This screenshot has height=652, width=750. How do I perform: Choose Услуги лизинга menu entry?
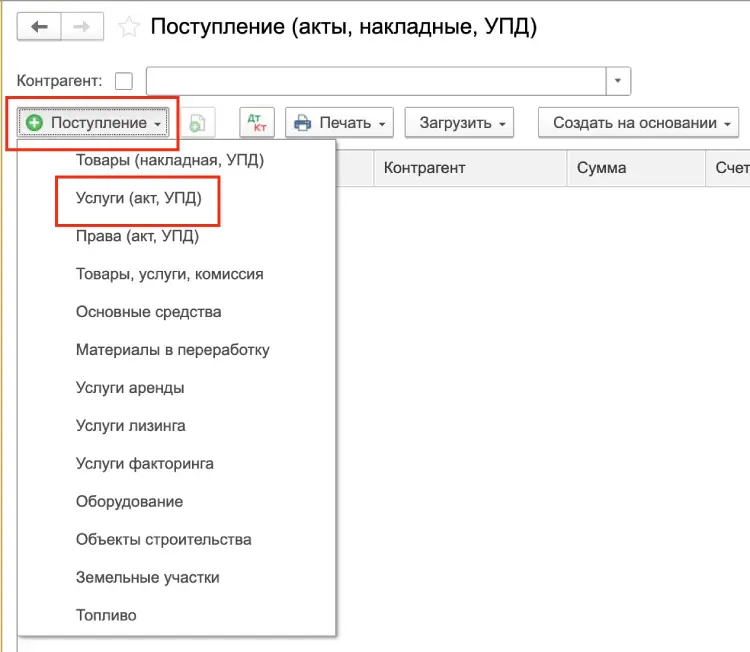(x=131, y=426)
